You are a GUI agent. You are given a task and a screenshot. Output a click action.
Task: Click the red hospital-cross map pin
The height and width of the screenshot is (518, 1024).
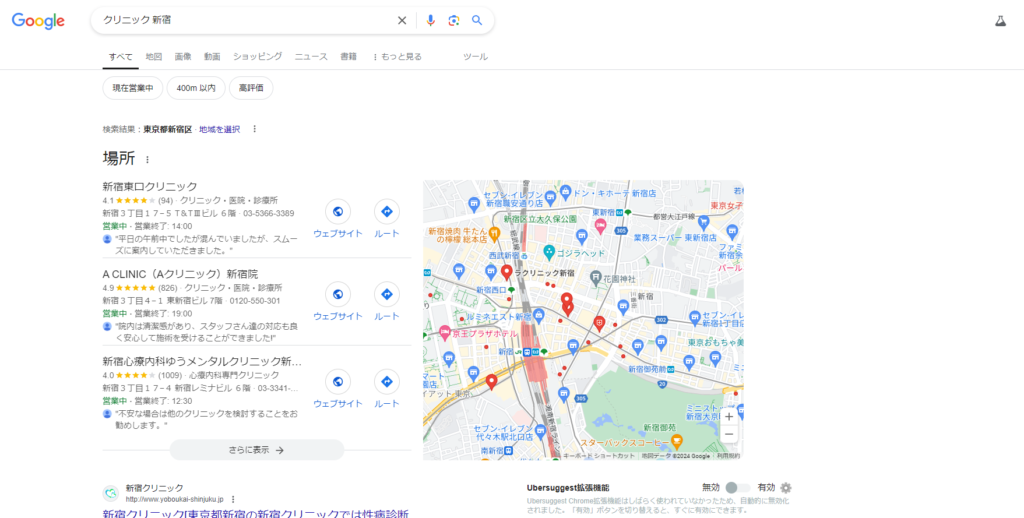(600, 323)
